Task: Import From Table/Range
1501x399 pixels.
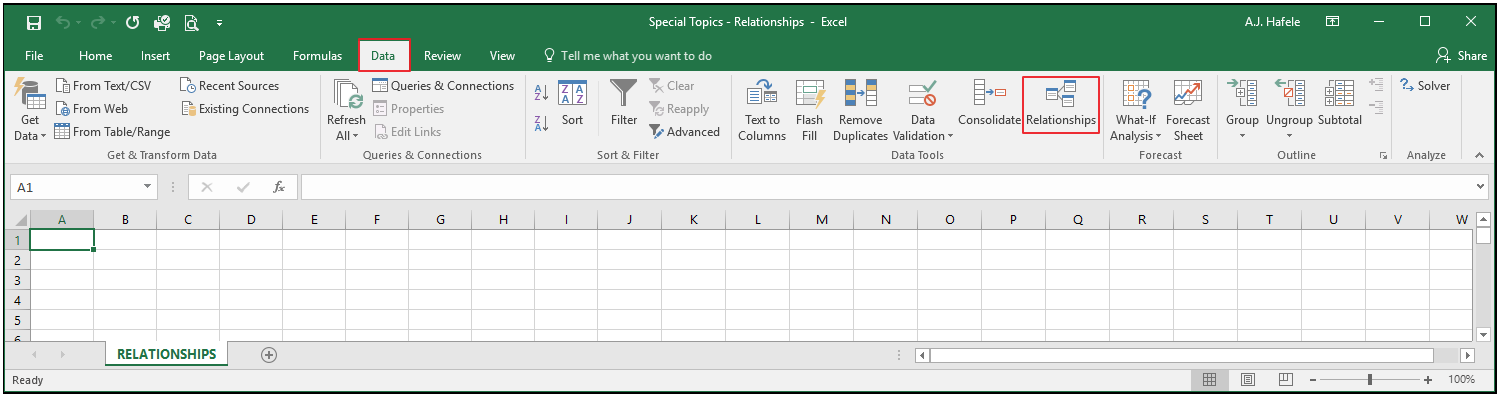Action: point(112,132)
